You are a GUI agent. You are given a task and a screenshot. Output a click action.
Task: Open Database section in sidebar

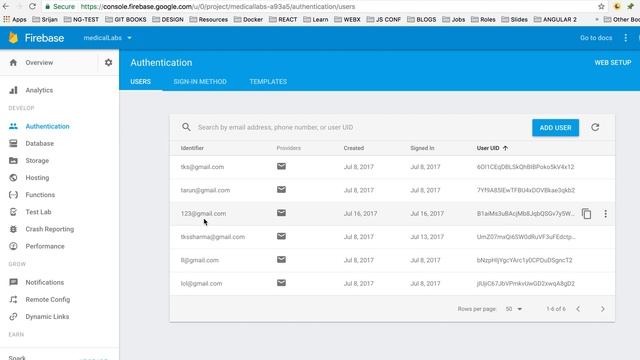[40, 143]
